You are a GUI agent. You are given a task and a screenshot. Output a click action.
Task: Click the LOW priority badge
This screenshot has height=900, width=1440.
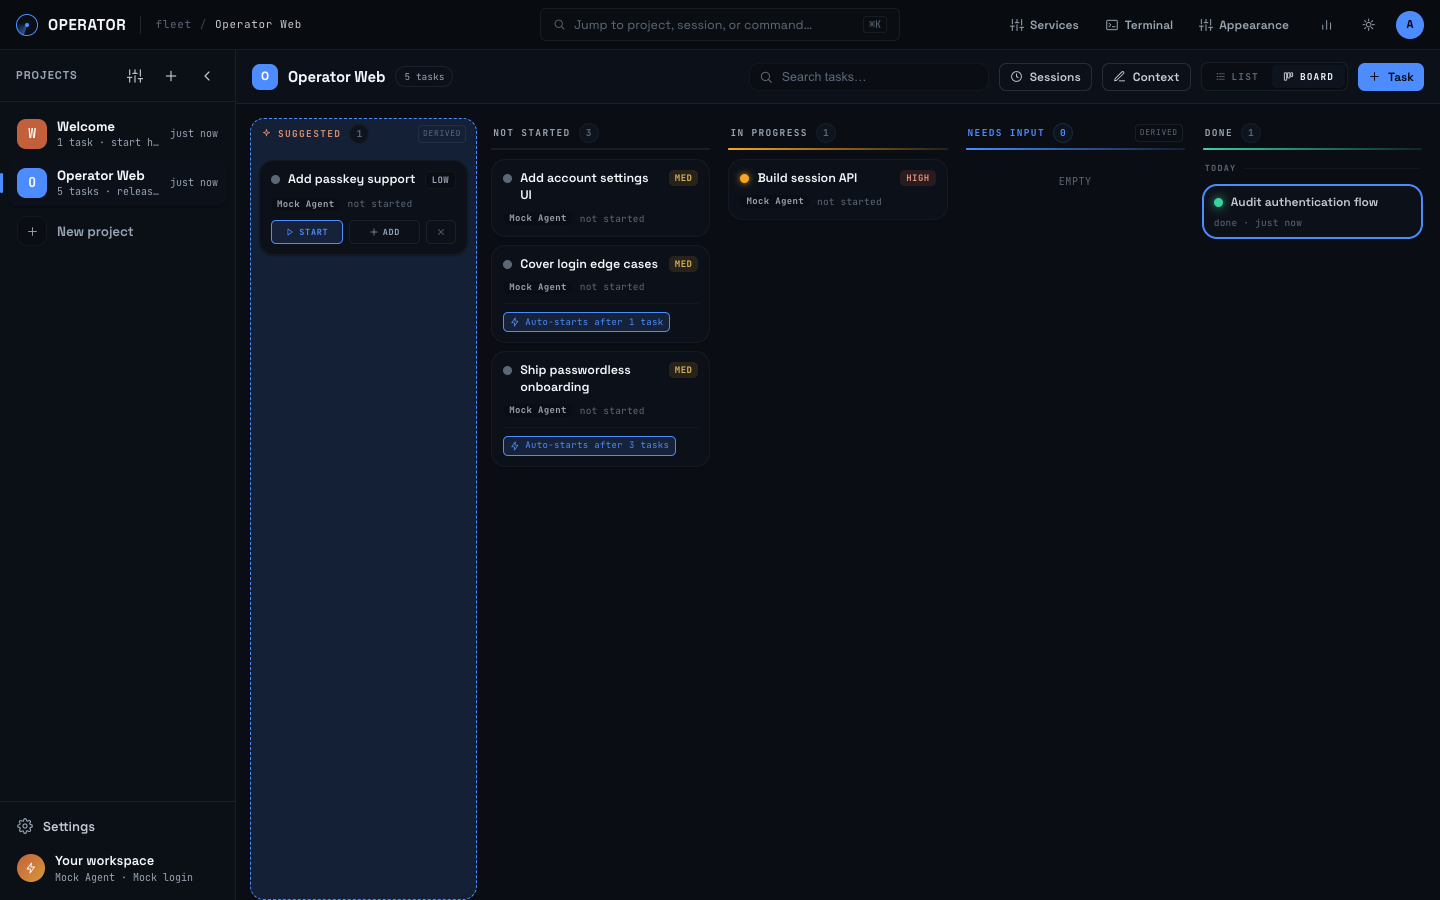click(441, 180)
